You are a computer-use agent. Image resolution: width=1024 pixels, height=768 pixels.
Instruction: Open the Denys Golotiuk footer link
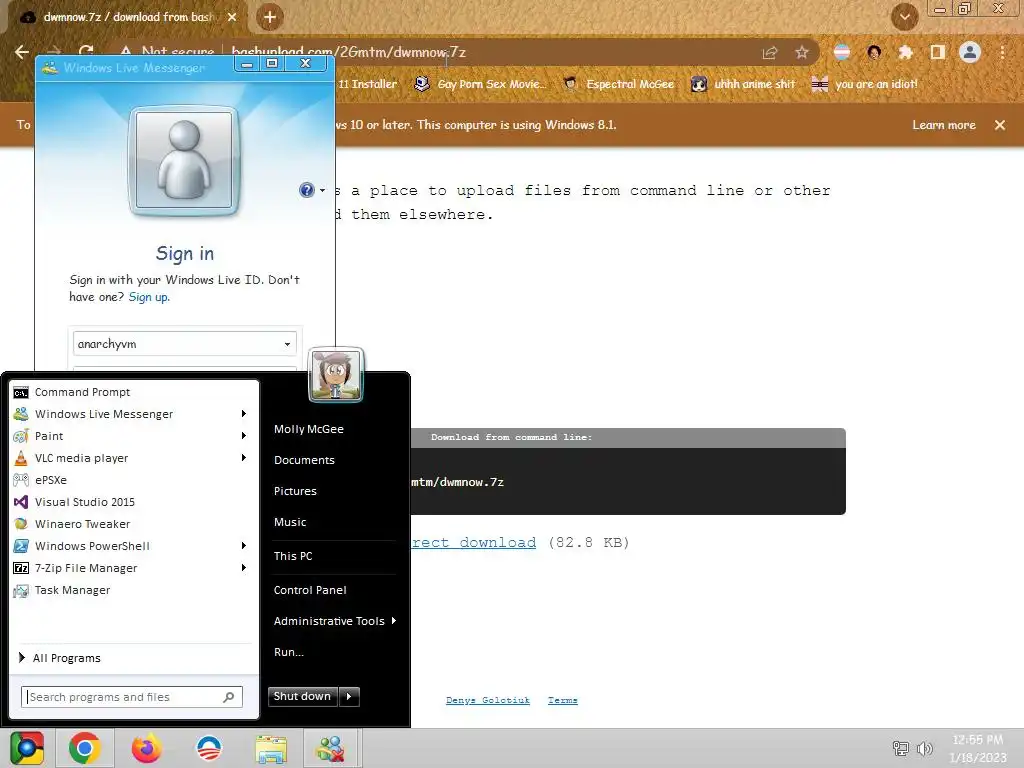488,700
